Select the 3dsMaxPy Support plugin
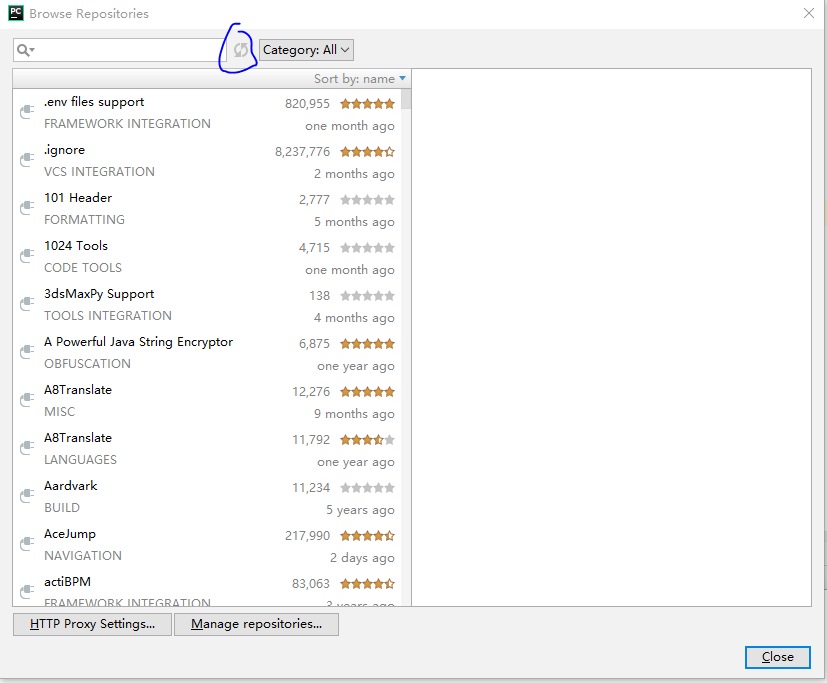 click(x=207, y=305)
